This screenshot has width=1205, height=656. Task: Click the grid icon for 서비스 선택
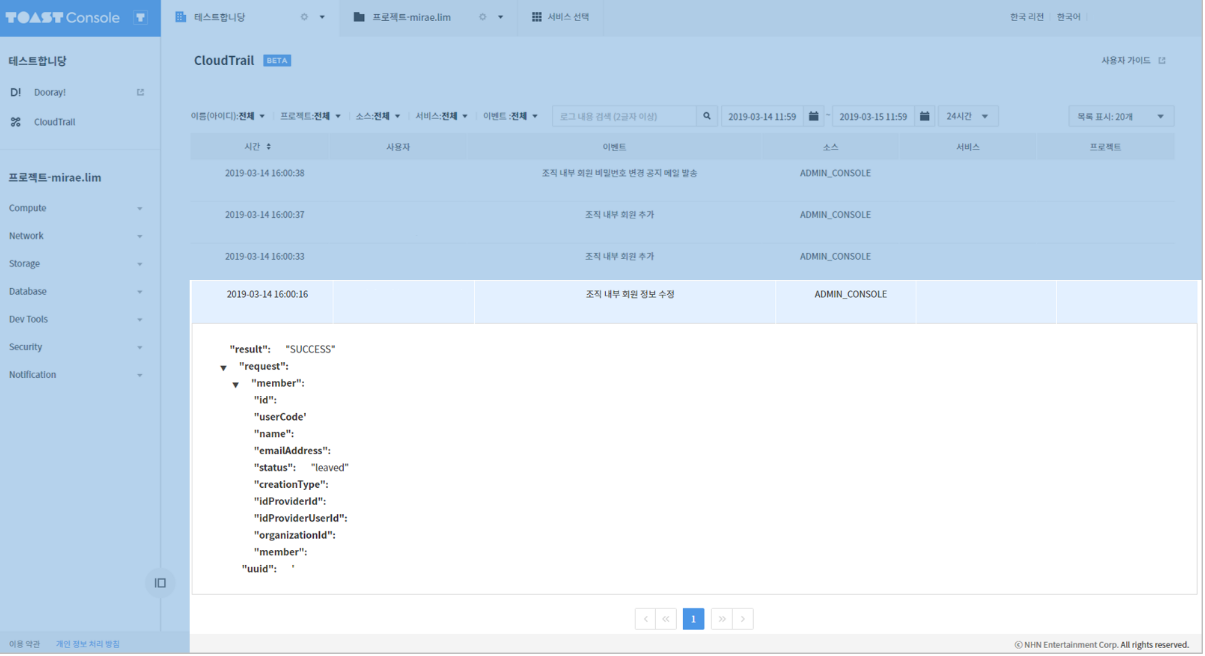[x=536, y=17]
